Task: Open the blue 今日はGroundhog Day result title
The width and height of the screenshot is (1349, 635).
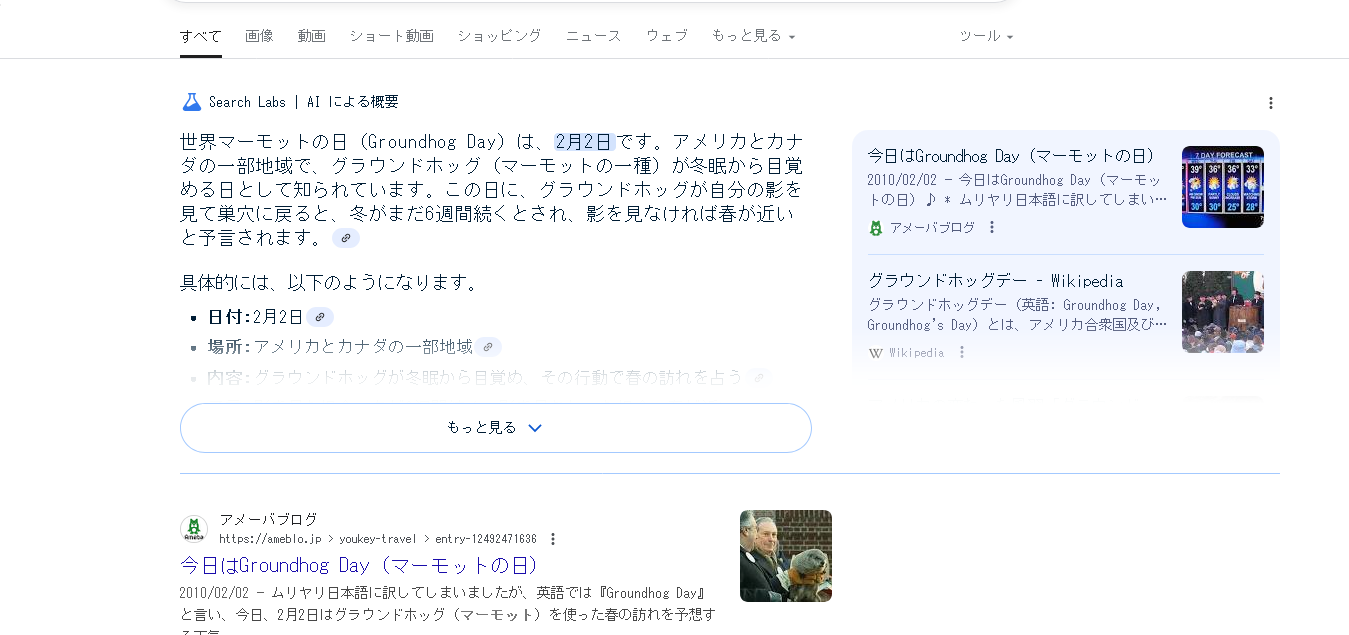Action: pyautogui.click(x=360, y=565)
